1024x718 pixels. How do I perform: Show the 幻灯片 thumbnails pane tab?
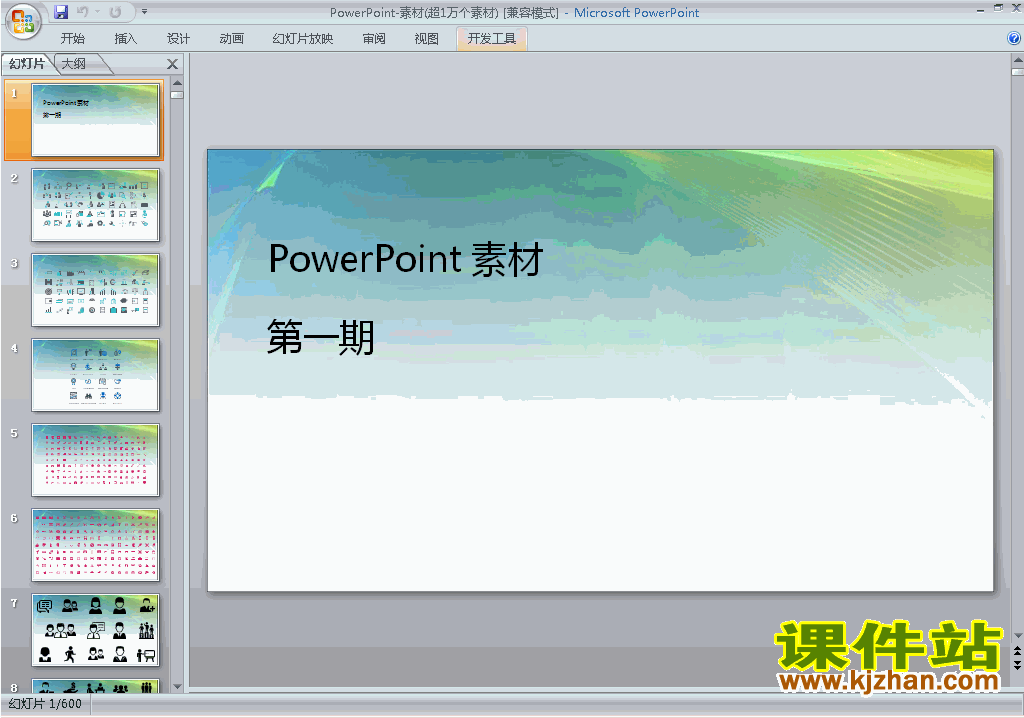coord(27,64)
